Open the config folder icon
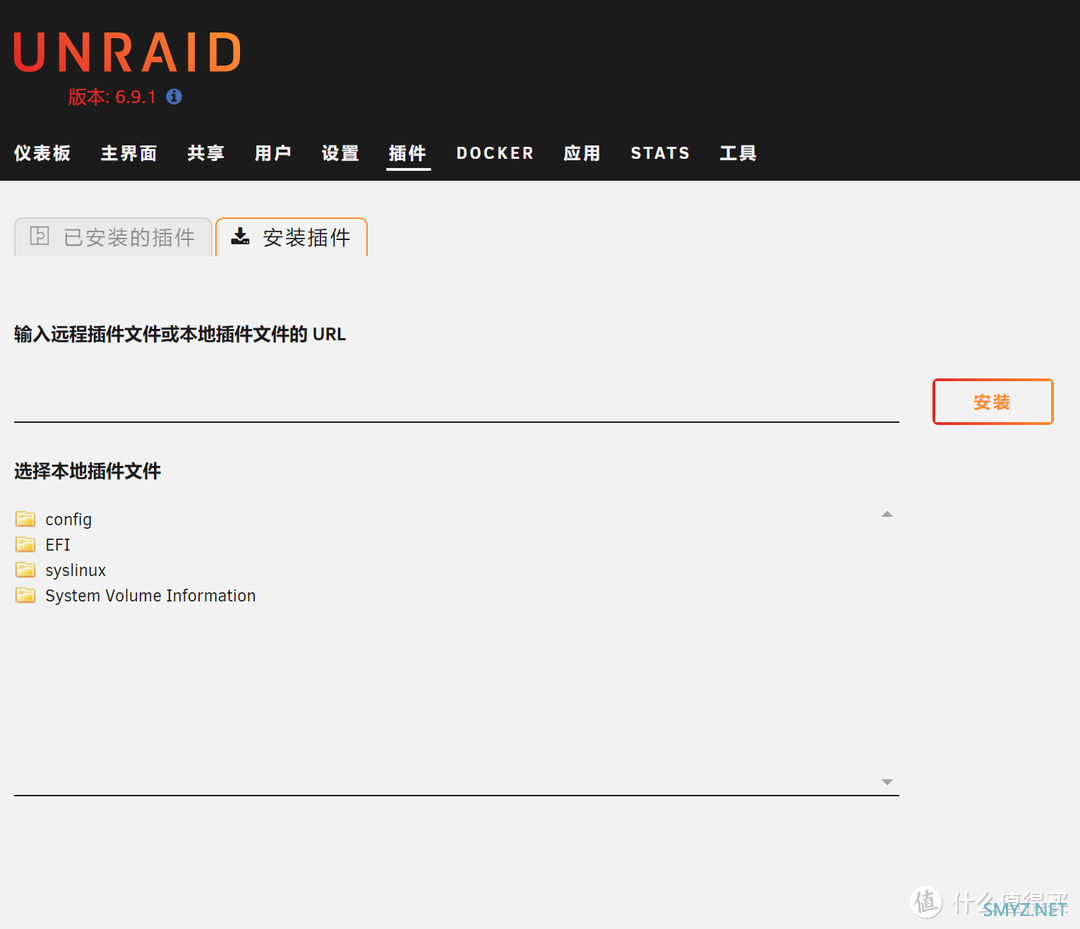1080x929 pixels. (25, 519)
